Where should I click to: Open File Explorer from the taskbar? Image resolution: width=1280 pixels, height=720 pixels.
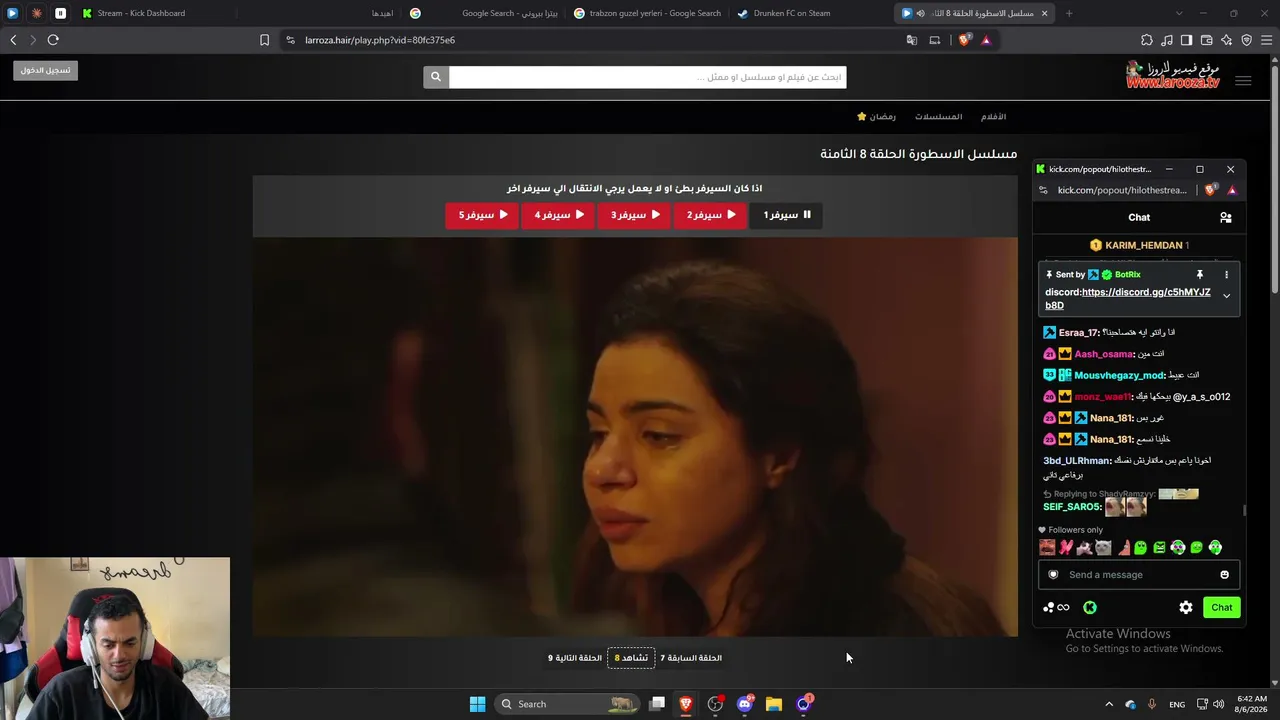(773, 704)
